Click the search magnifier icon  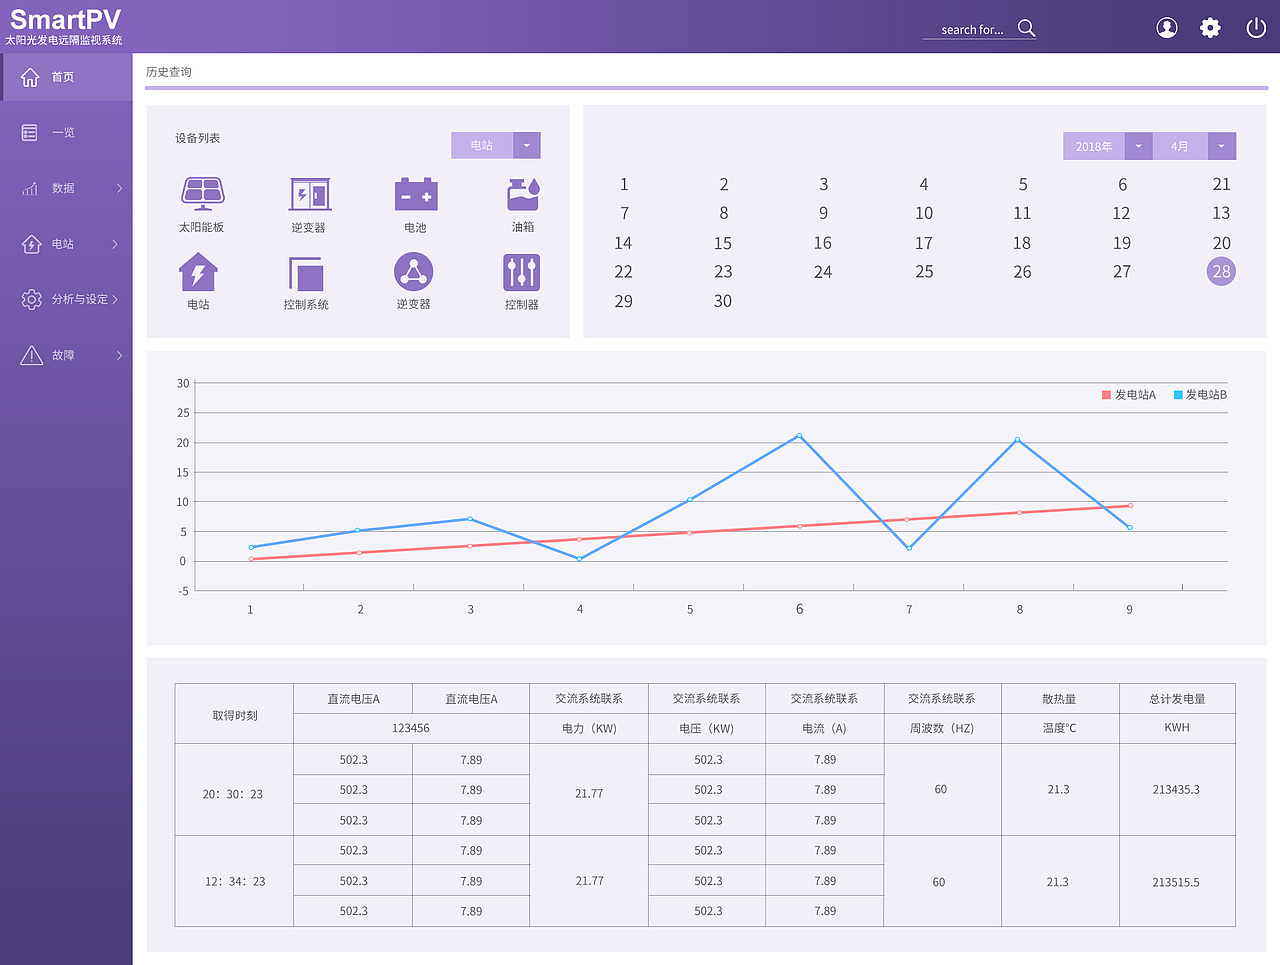coord(1026,28)
